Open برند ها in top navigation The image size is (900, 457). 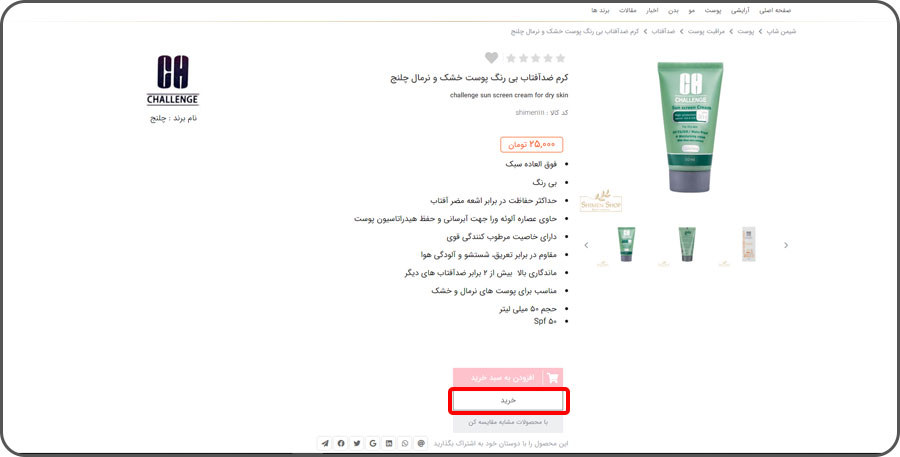coord(600,10)
